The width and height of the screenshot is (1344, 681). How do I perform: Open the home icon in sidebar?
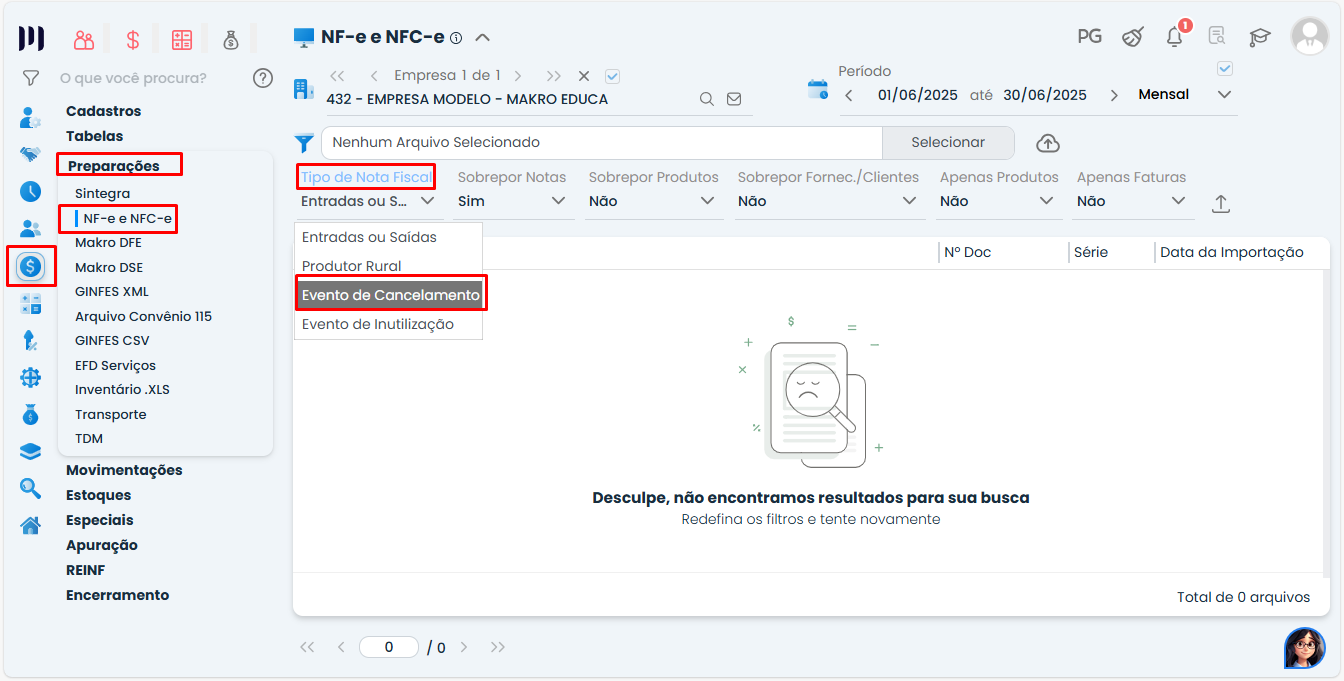[31, 525]
